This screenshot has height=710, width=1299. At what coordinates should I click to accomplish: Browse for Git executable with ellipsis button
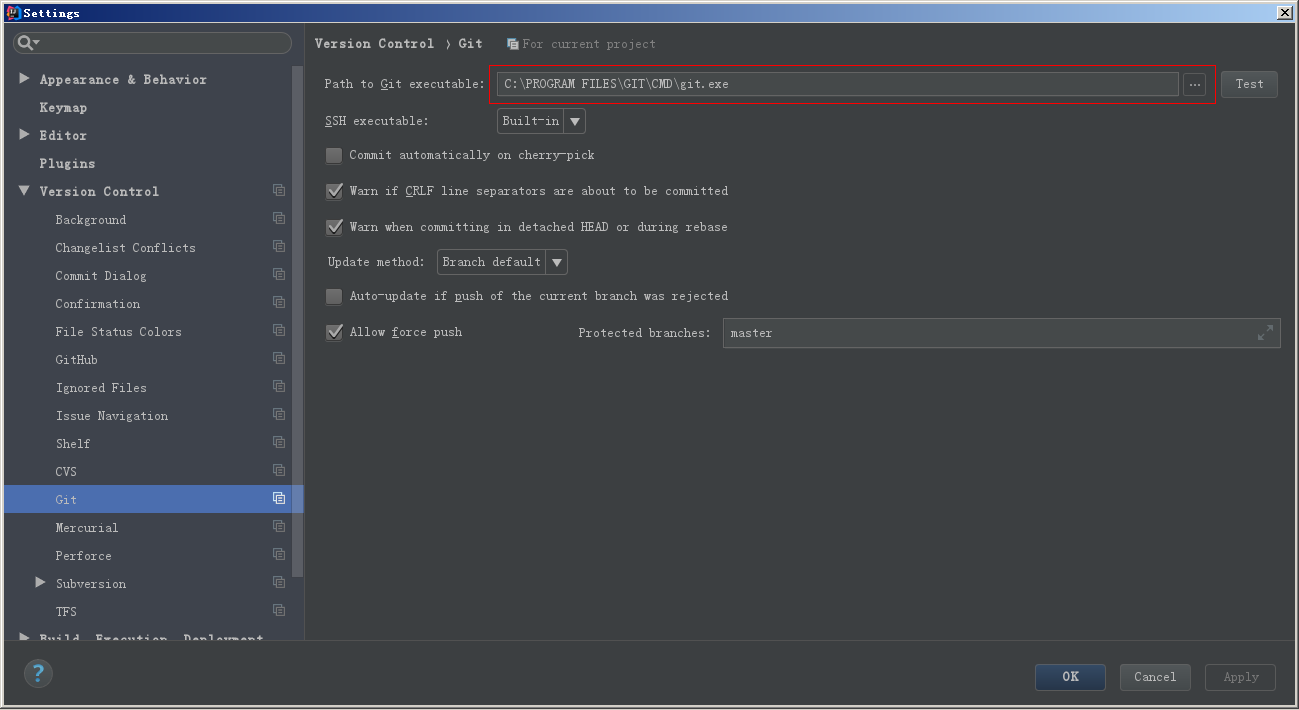point(1194,84)
